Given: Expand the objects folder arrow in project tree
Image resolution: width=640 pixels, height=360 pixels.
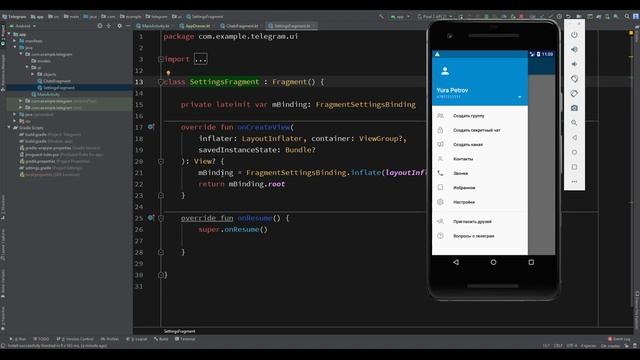Looking at the screenshot, I should pos(33,74).
